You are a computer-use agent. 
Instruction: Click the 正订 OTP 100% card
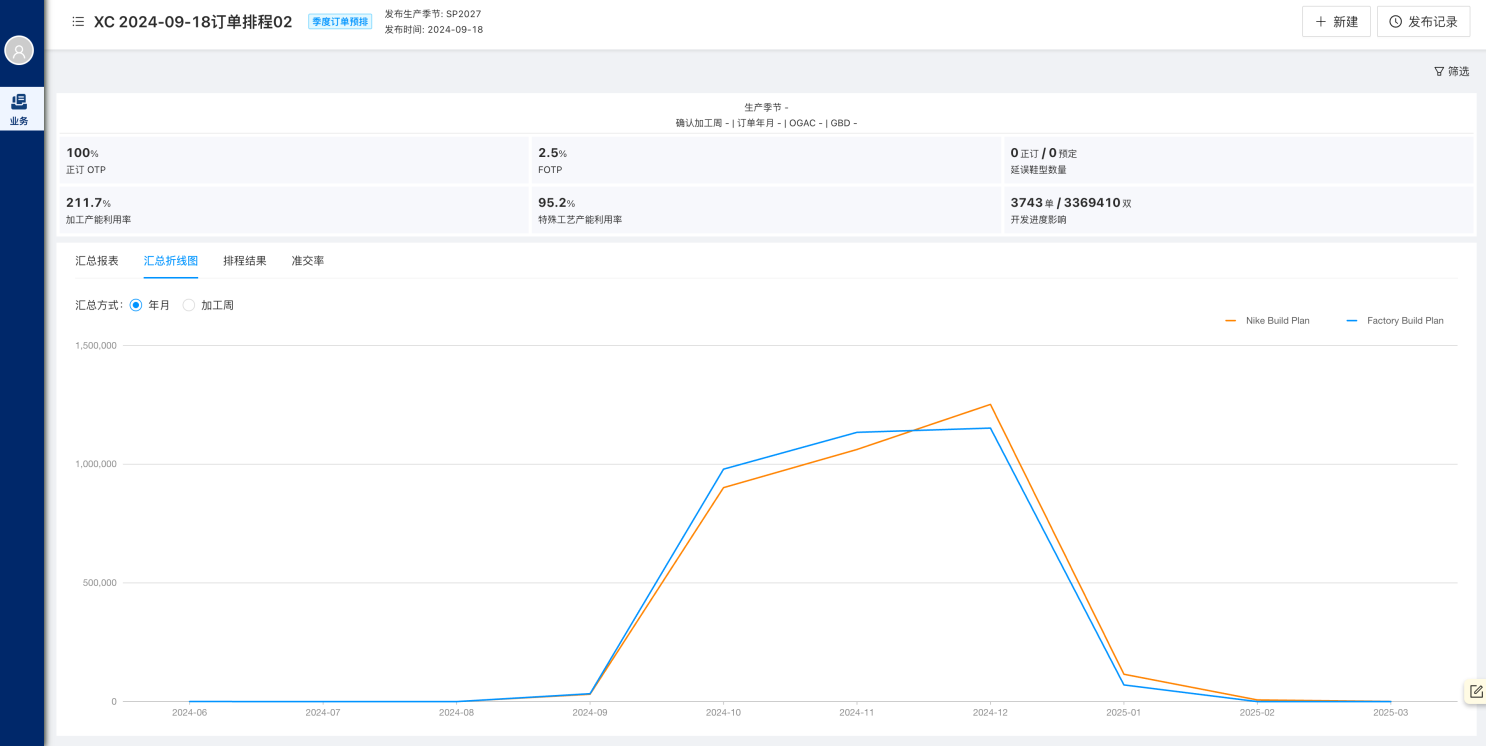(294, 160)
